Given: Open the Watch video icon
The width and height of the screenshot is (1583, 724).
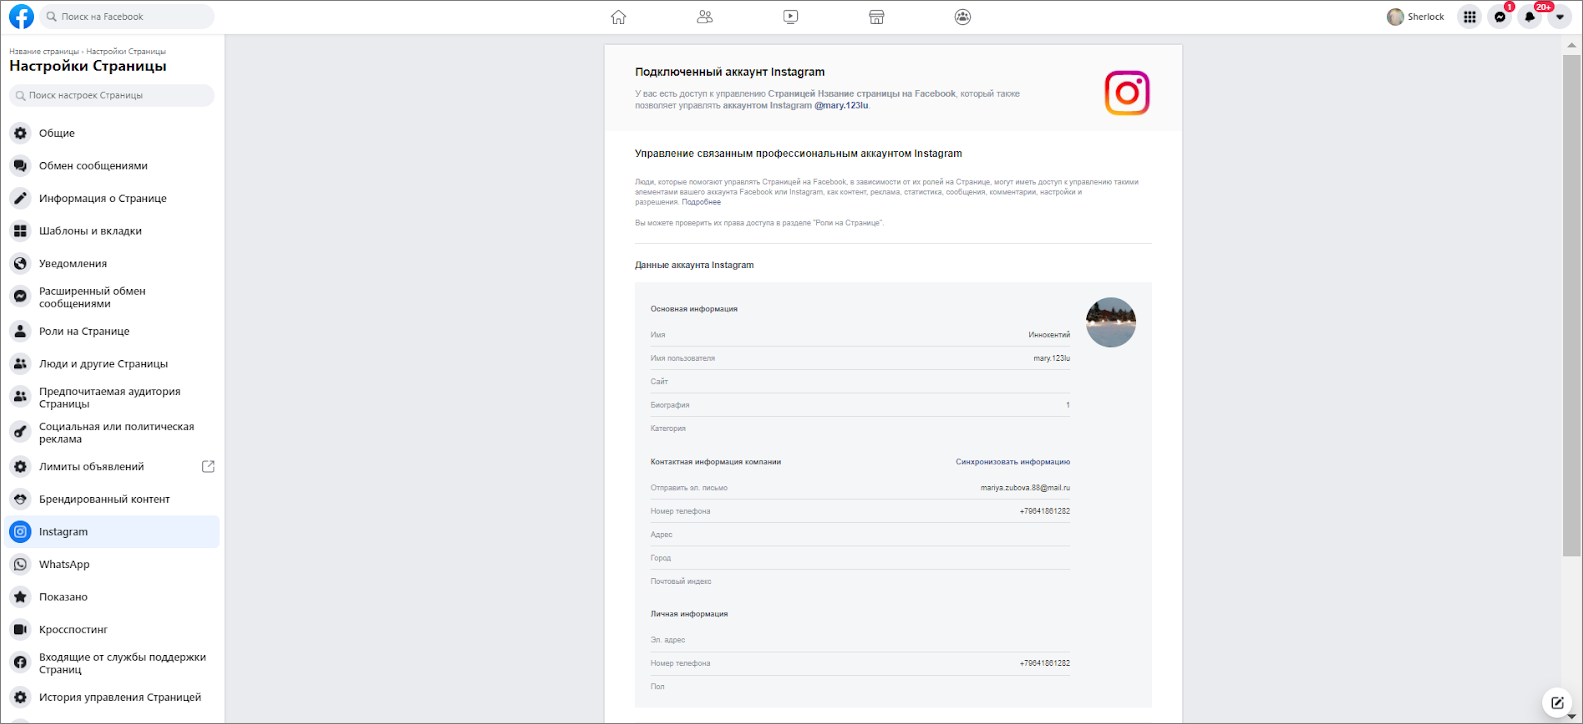Looking at the screenshot, I should click(x=790, y=17).
